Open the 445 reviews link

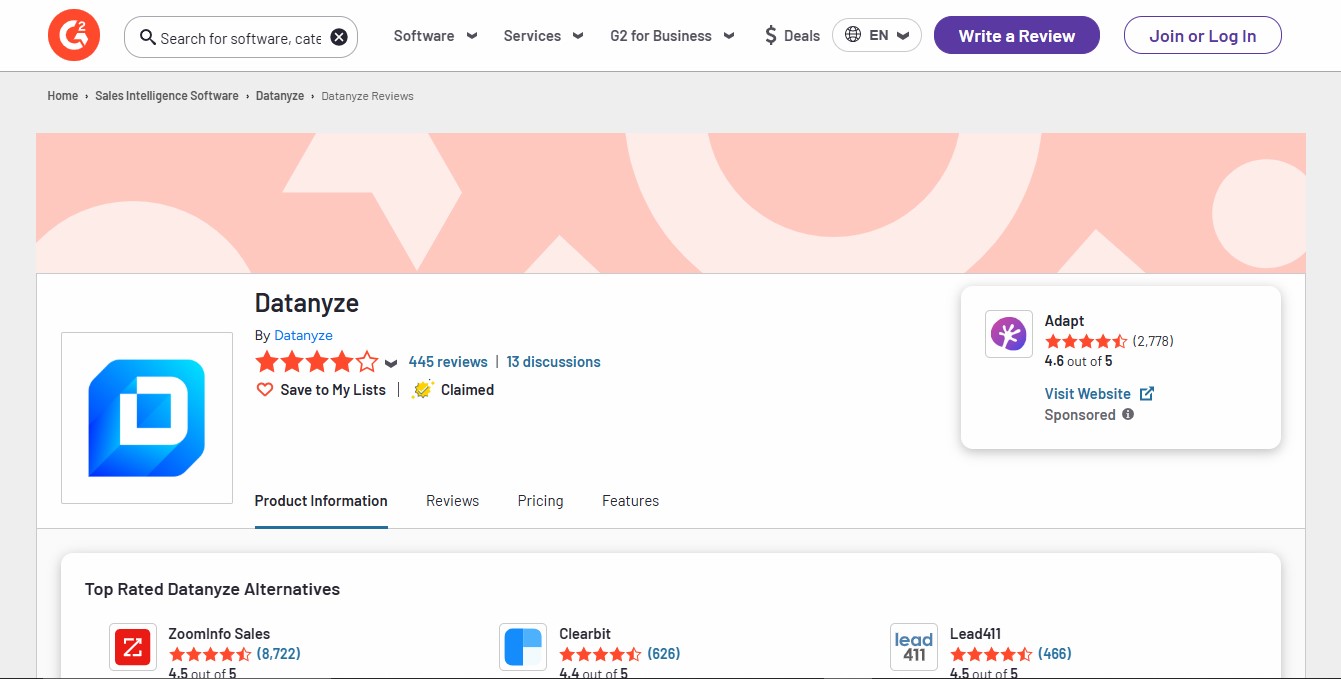(x=448, y=362)
